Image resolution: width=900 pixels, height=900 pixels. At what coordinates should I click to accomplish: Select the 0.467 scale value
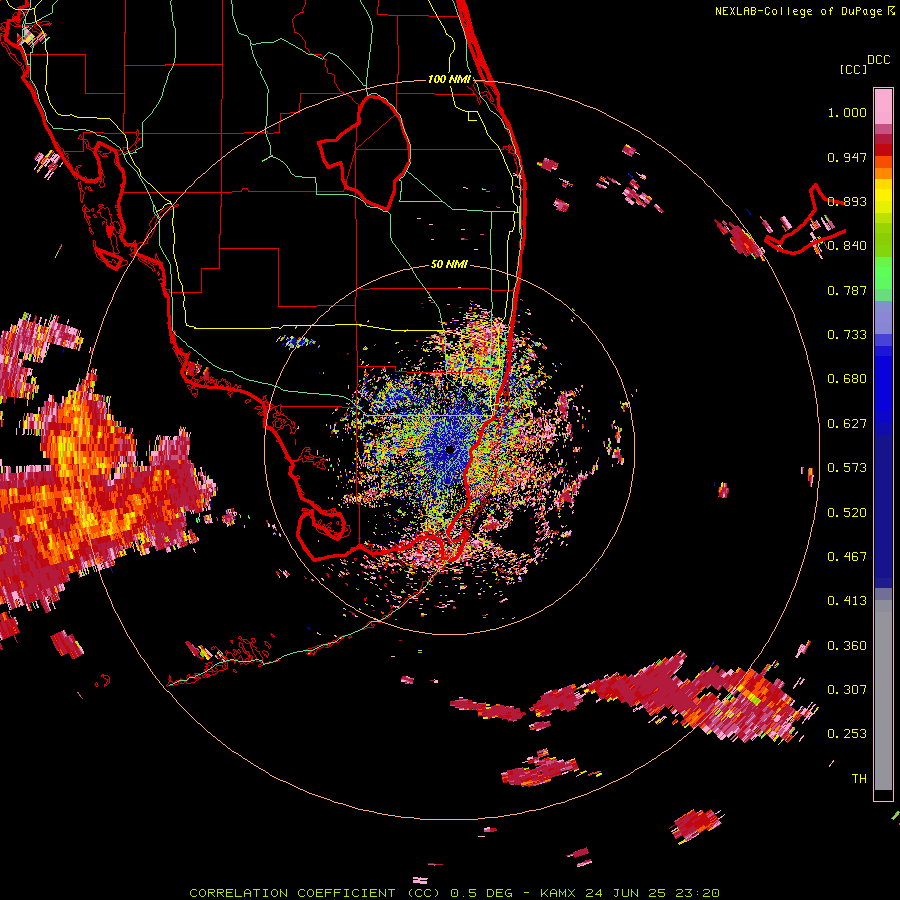(847, 557)
